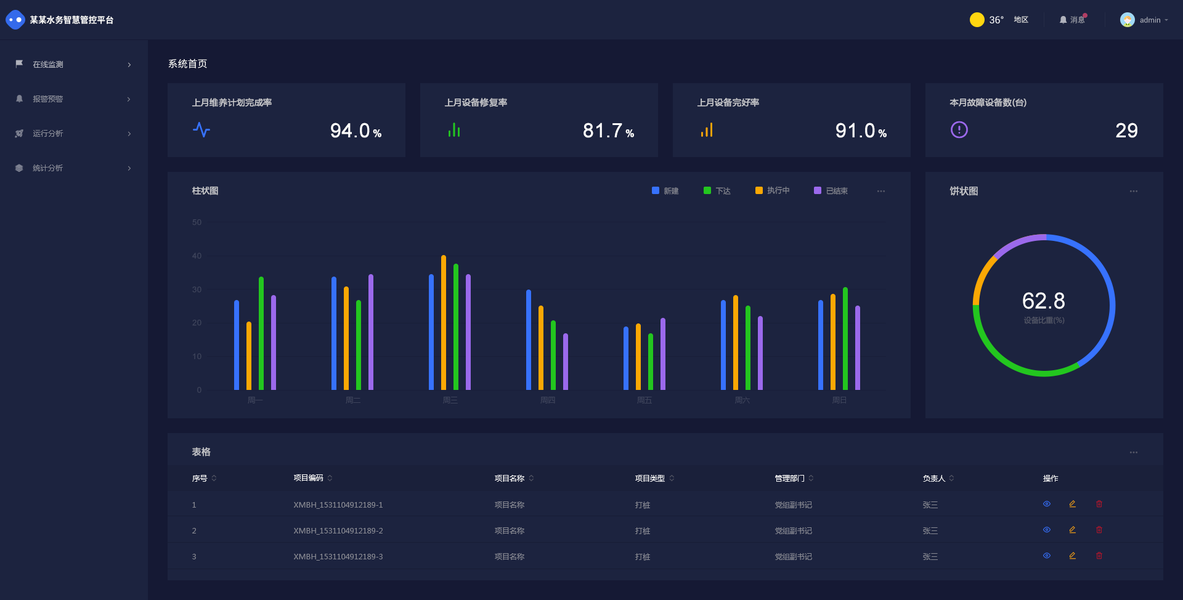1183x600 pixels.
Task: Click the rocket icon beside 运行分析
Action: click(x=19, y=134)
